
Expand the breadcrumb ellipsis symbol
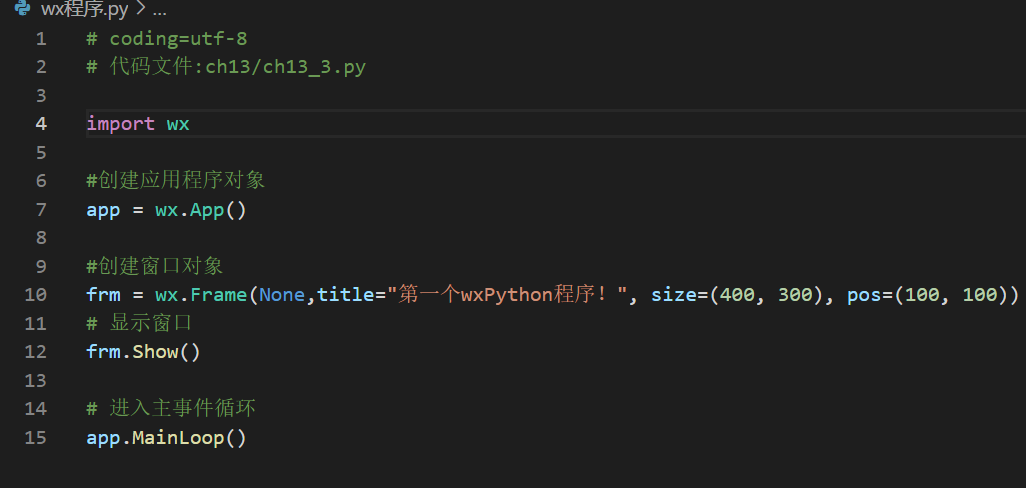coord(159,10)
